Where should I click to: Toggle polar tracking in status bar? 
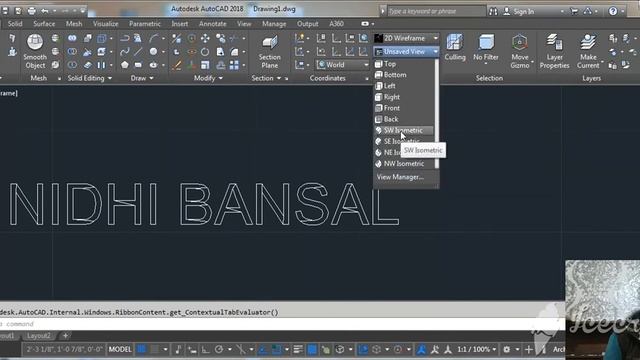[x=219, y=349]
